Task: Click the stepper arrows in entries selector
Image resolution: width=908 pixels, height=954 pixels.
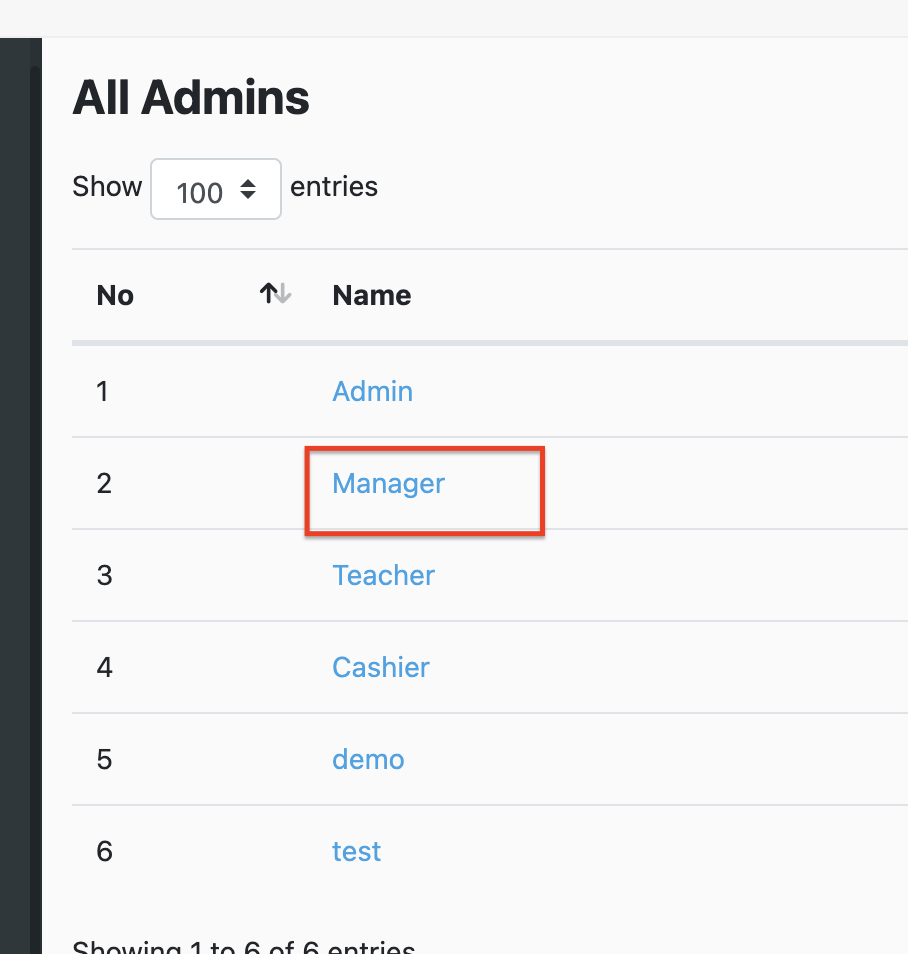Action: [248, 189]
